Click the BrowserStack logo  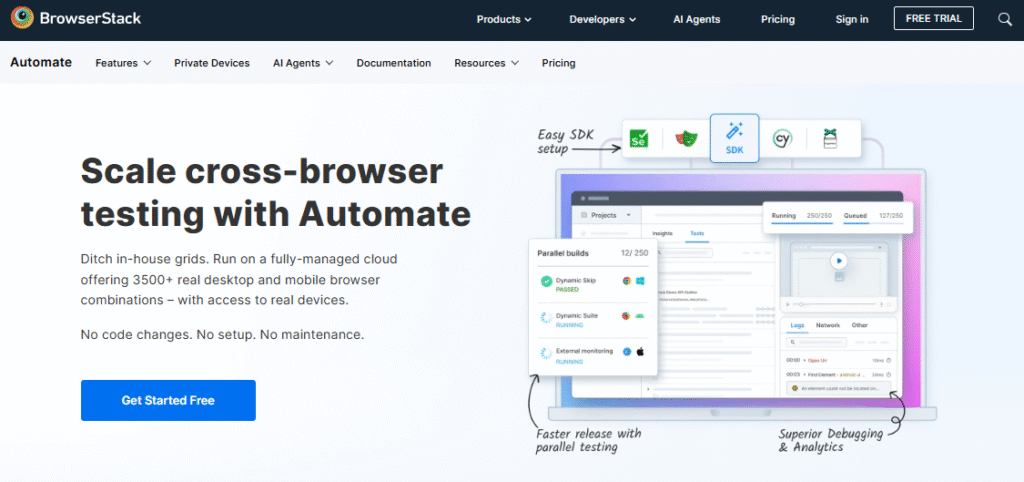click(76, 18)
